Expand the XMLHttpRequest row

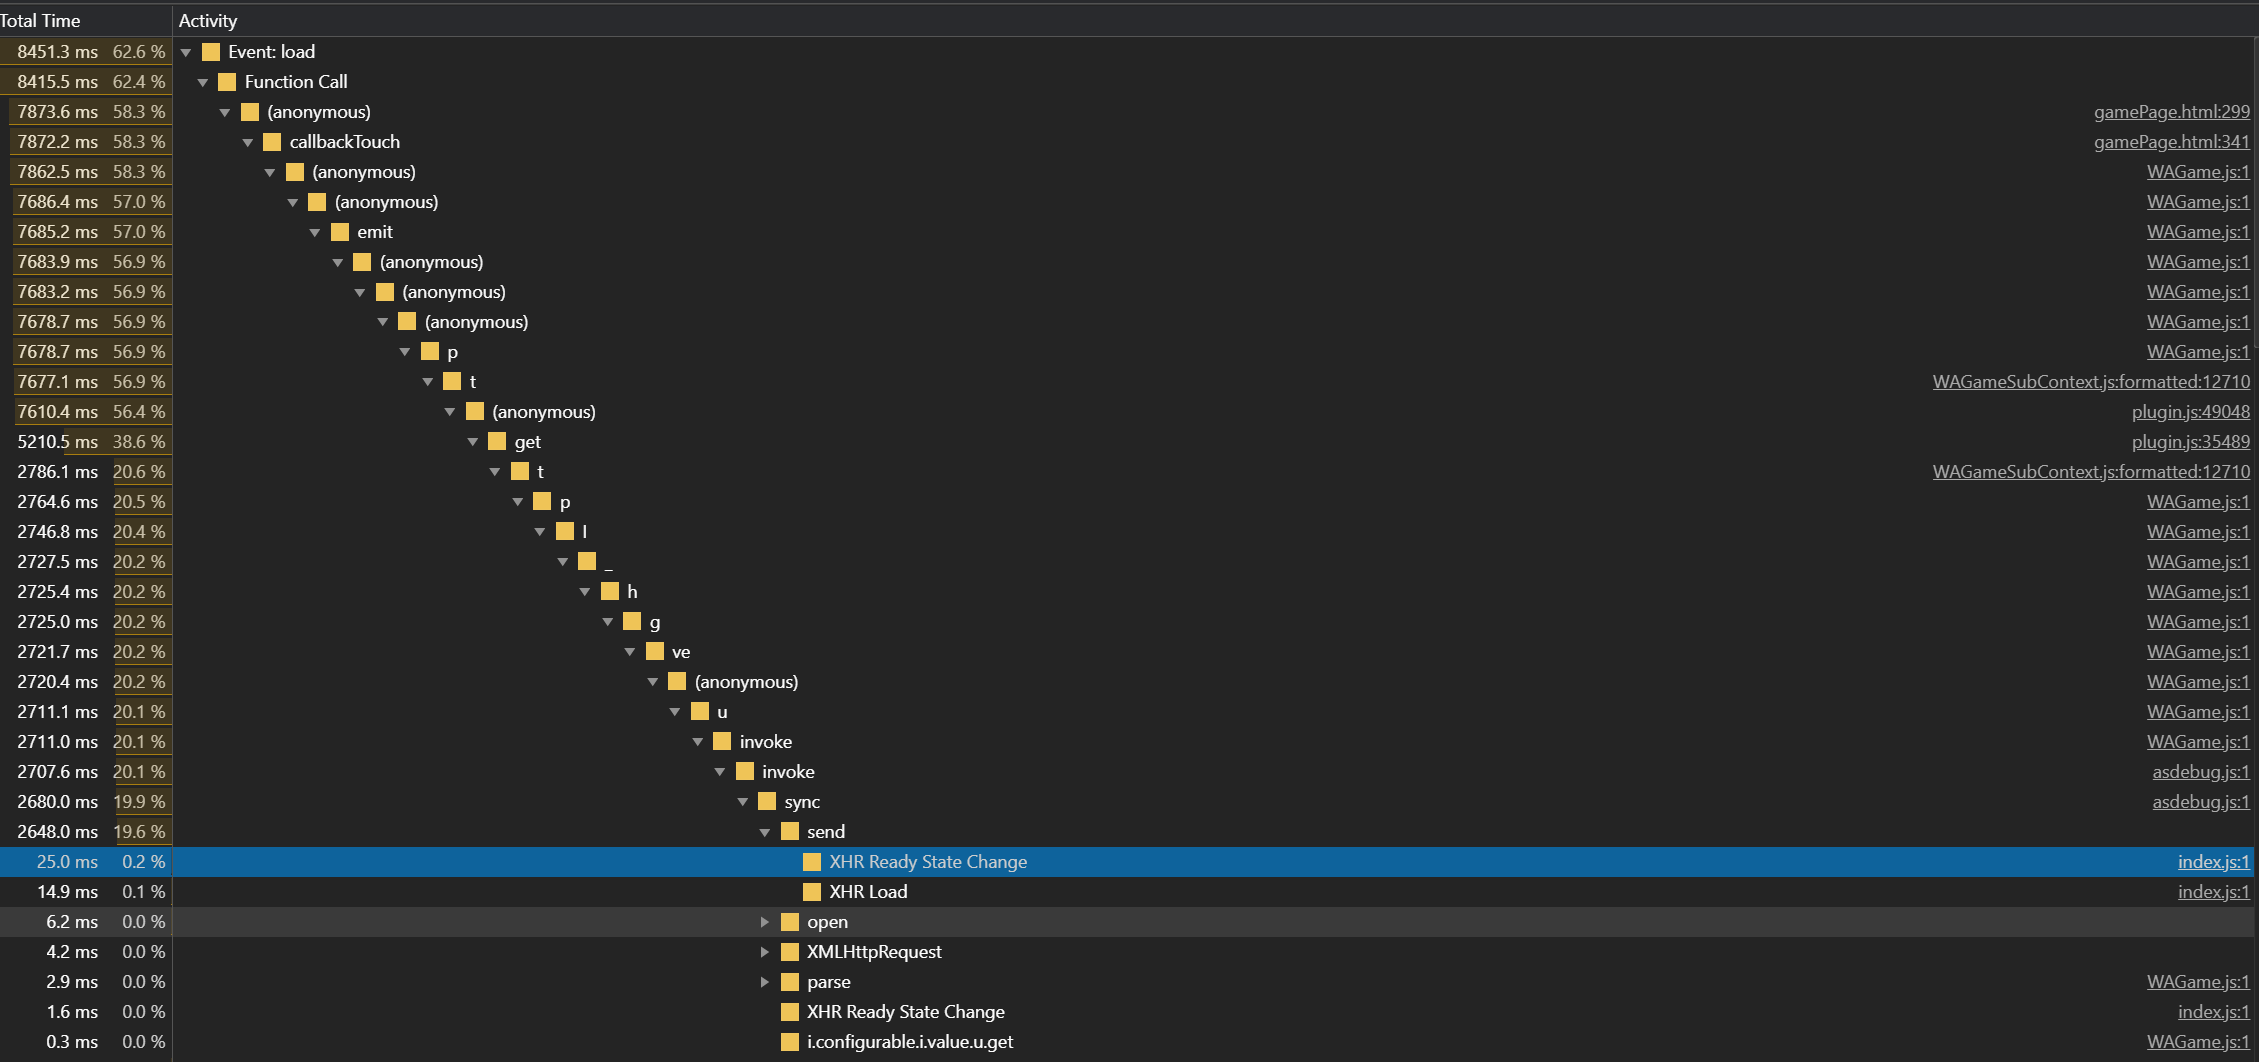pyautogui.click(x=765, y=952)
